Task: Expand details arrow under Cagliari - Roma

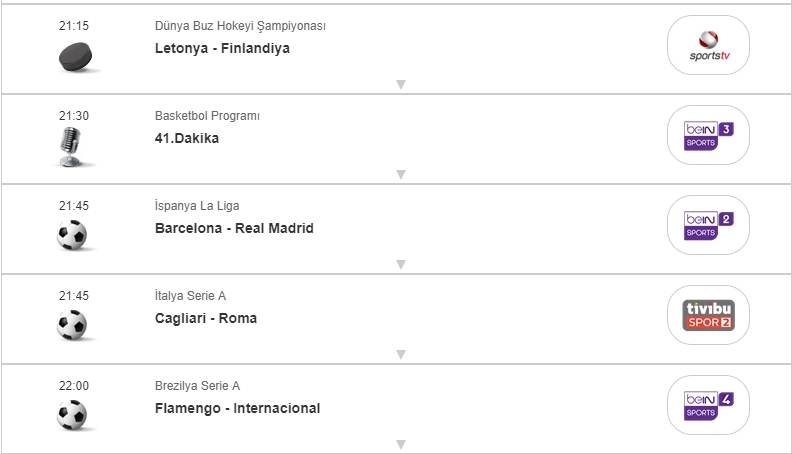Action: (x=400, y=355)
